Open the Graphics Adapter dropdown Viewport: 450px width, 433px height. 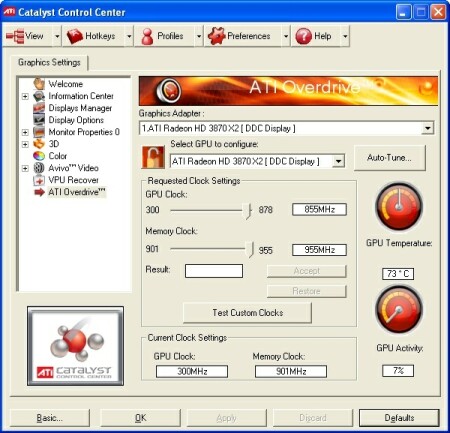click(427, 128)
